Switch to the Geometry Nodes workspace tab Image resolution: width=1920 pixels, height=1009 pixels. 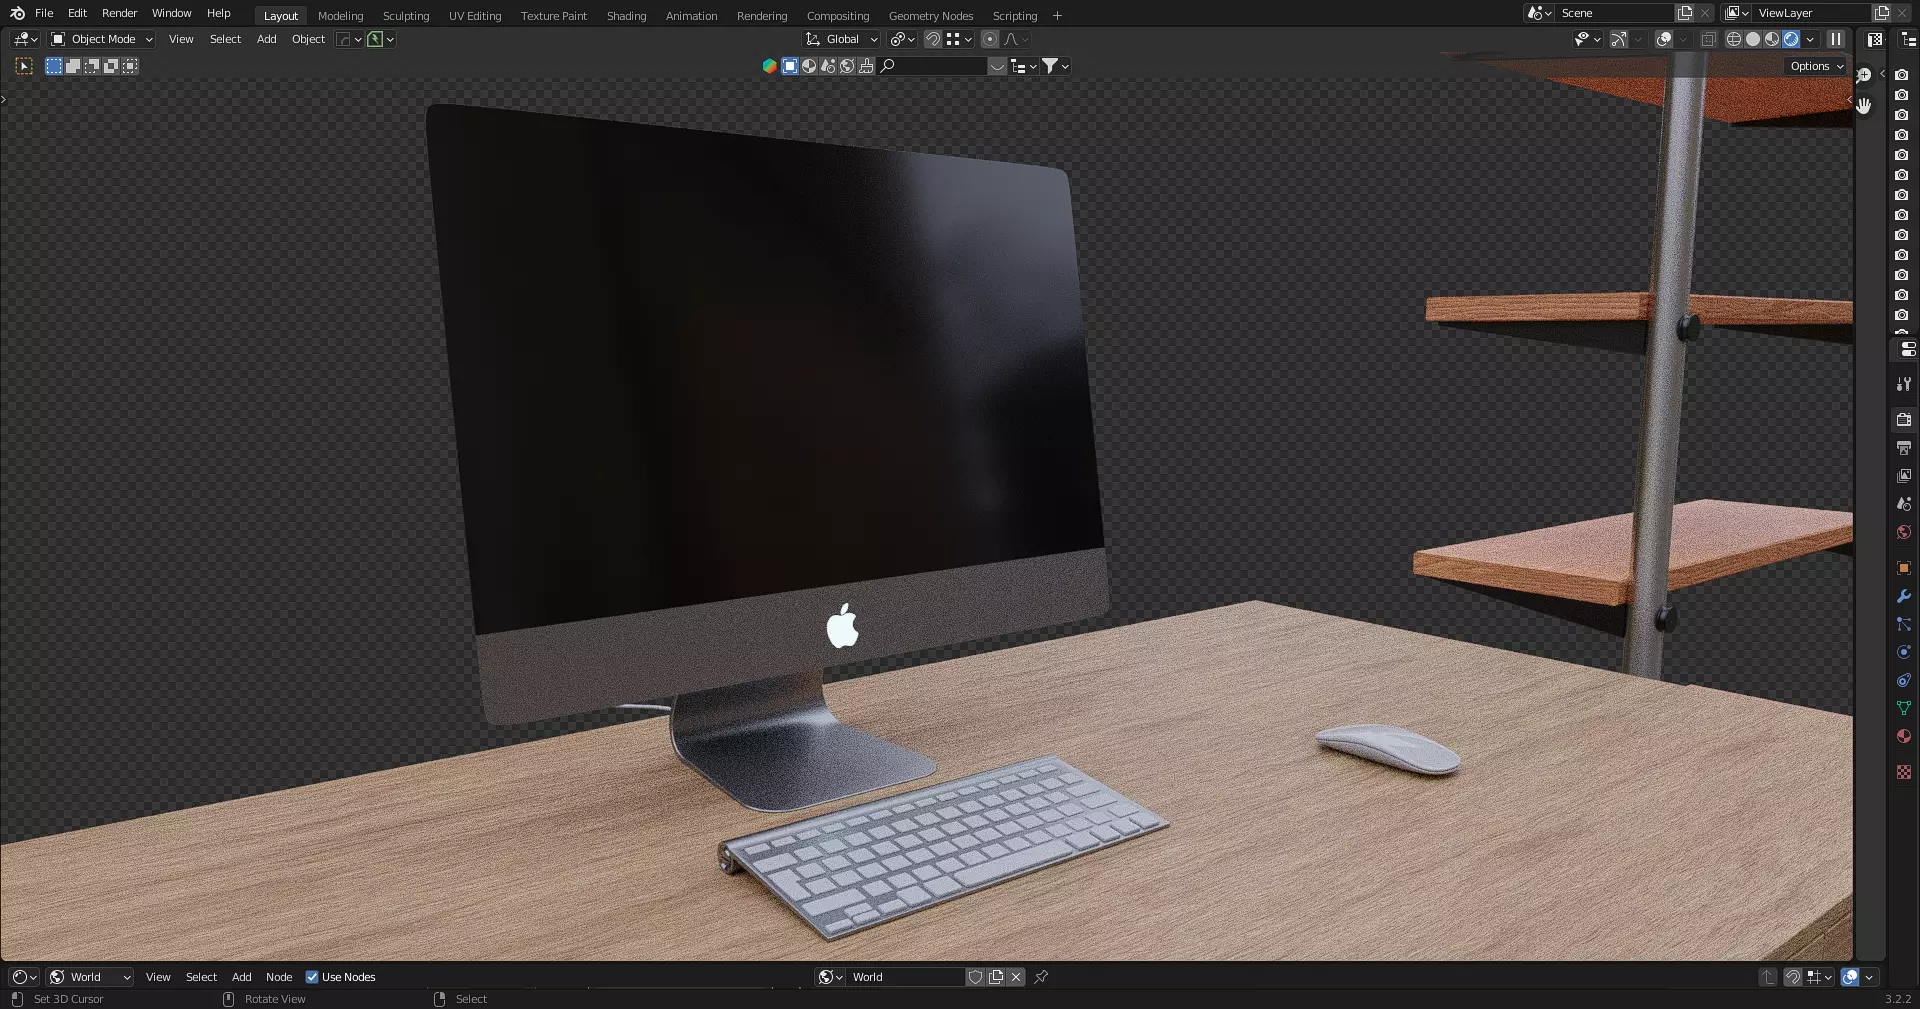[x=930, y=15]
